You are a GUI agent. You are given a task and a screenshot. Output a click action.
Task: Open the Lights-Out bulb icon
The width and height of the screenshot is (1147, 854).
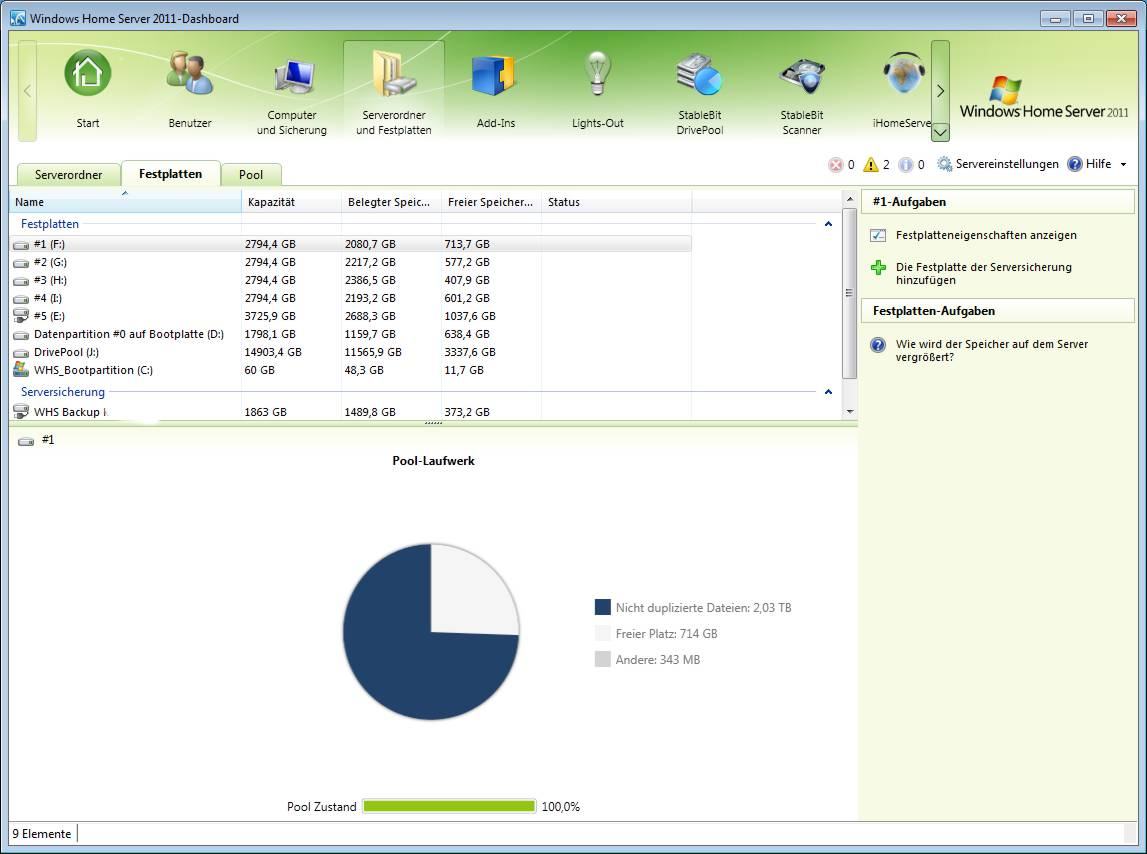(x=598, y=74)
